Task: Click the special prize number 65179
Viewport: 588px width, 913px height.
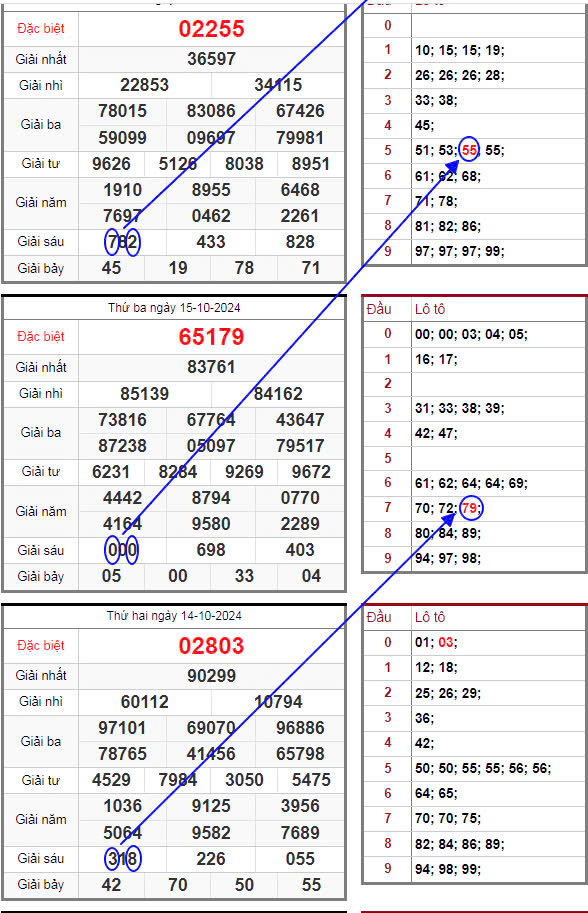Action: [x=211, y=337]
